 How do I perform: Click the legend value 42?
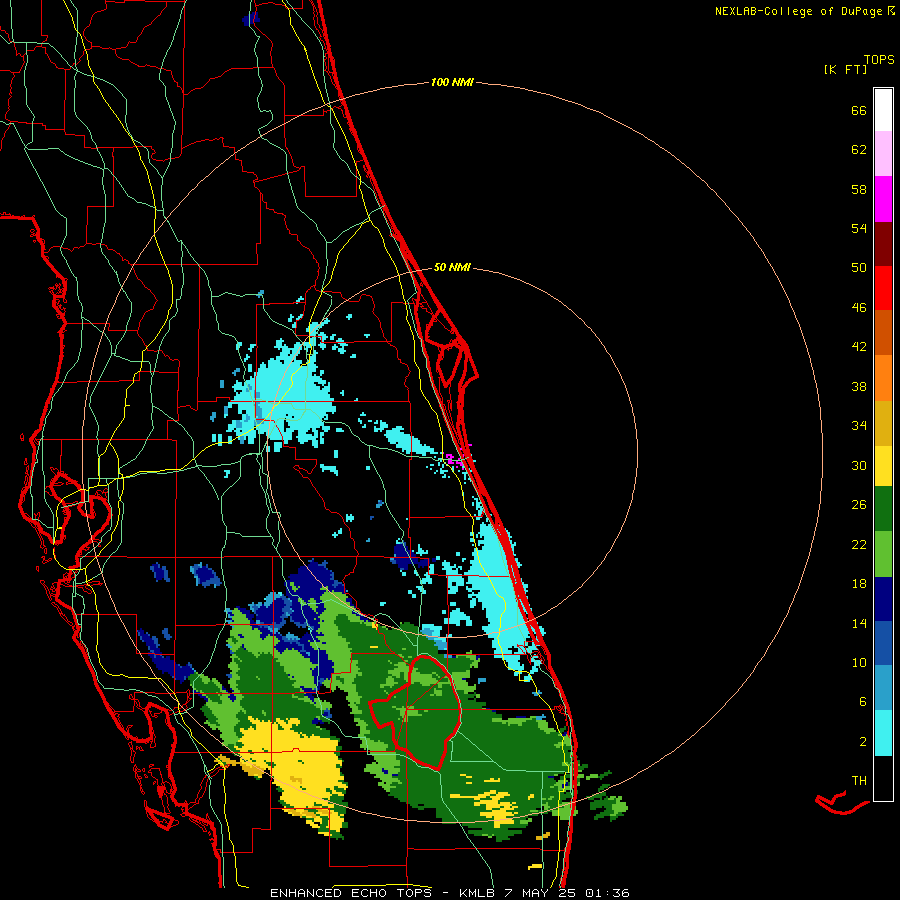[859, 347]
